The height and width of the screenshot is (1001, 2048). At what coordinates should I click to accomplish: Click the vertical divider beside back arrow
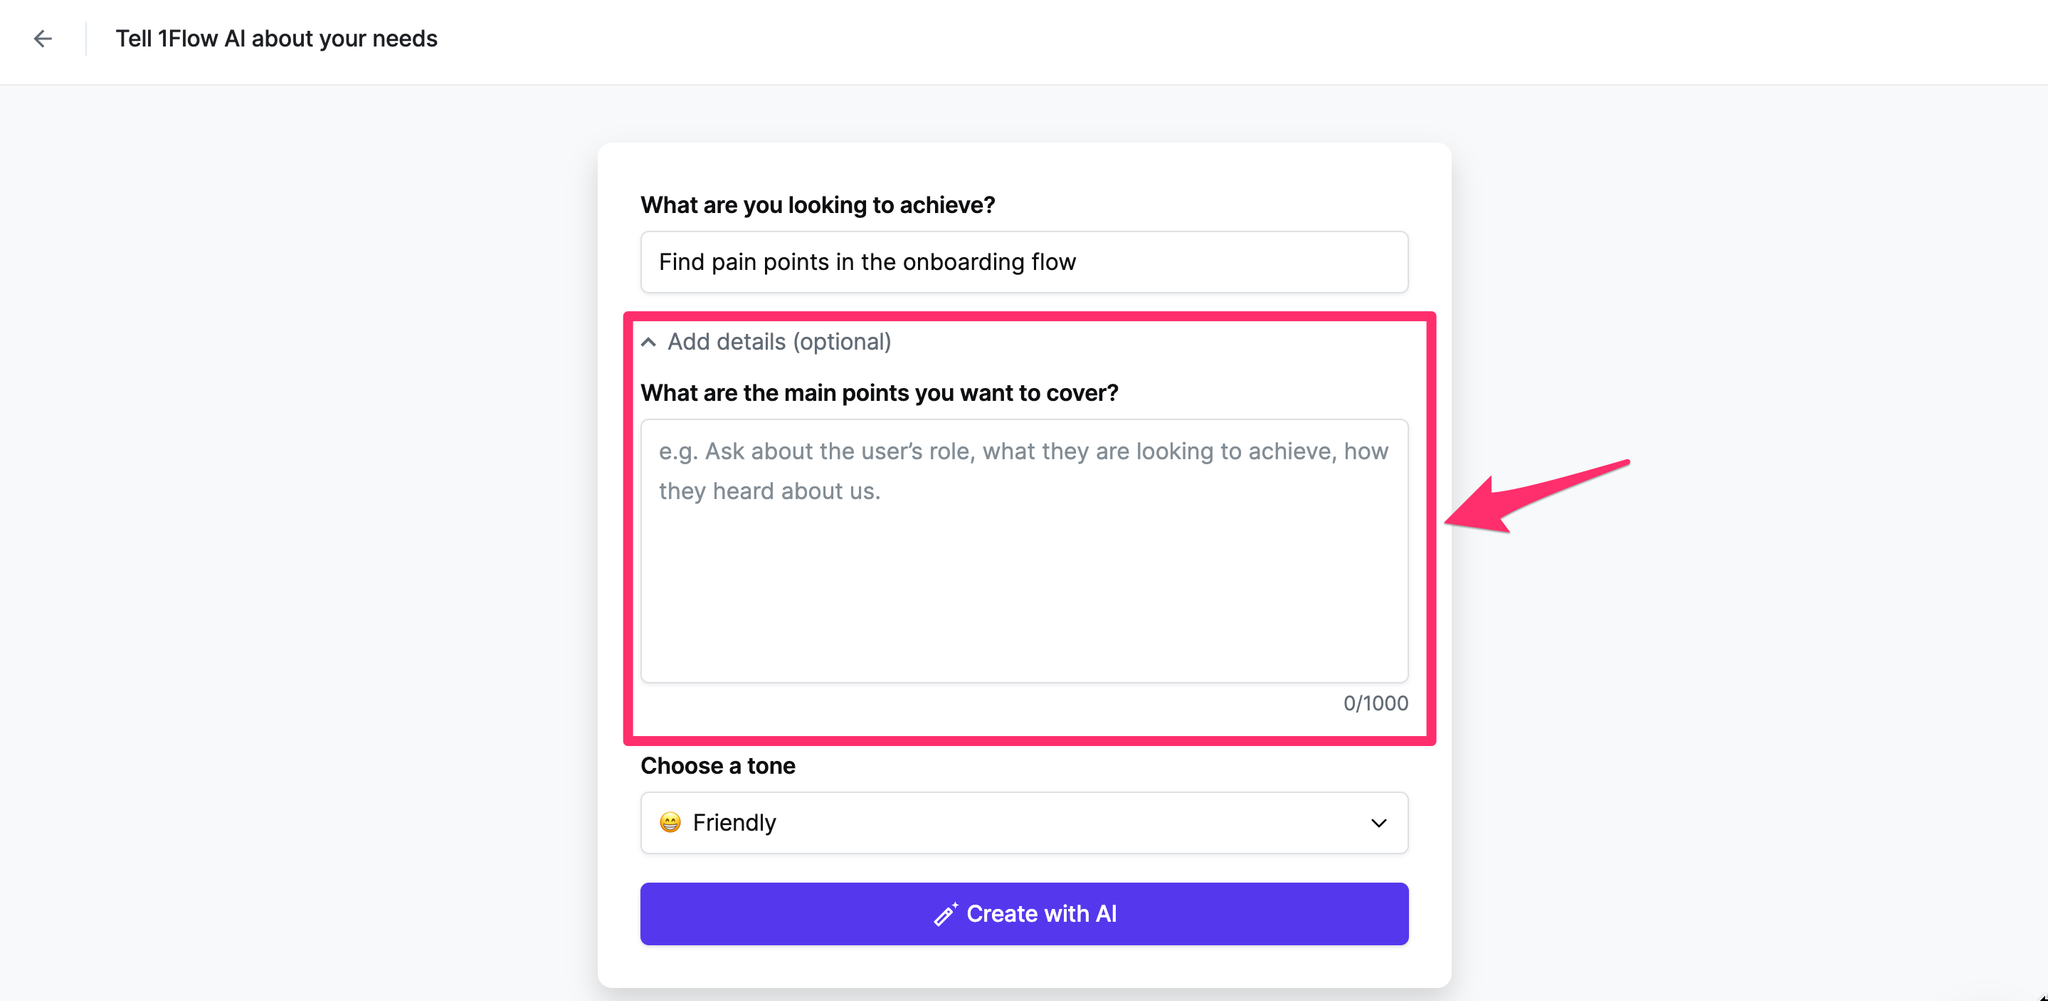(86, 39)
